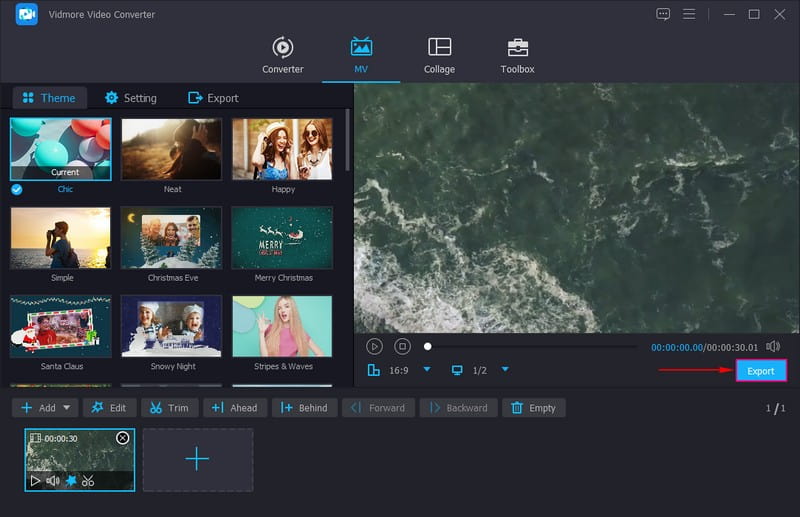Image resolution: width=800 pixels, height=517 pixels.
Task: Click the scissors icon on the clip thumbnail
Action: pos(88,481)
